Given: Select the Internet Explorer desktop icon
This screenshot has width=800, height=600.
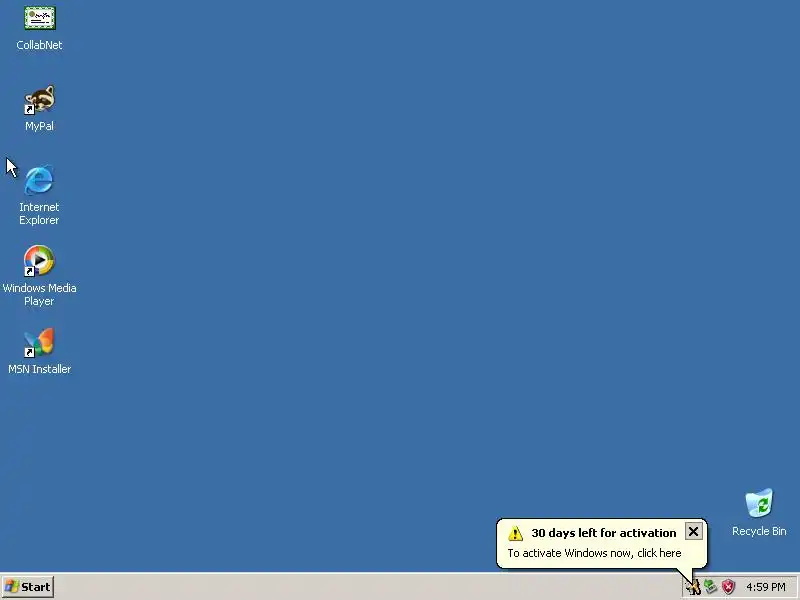Looking at the screenshot, I should [39, 180].
